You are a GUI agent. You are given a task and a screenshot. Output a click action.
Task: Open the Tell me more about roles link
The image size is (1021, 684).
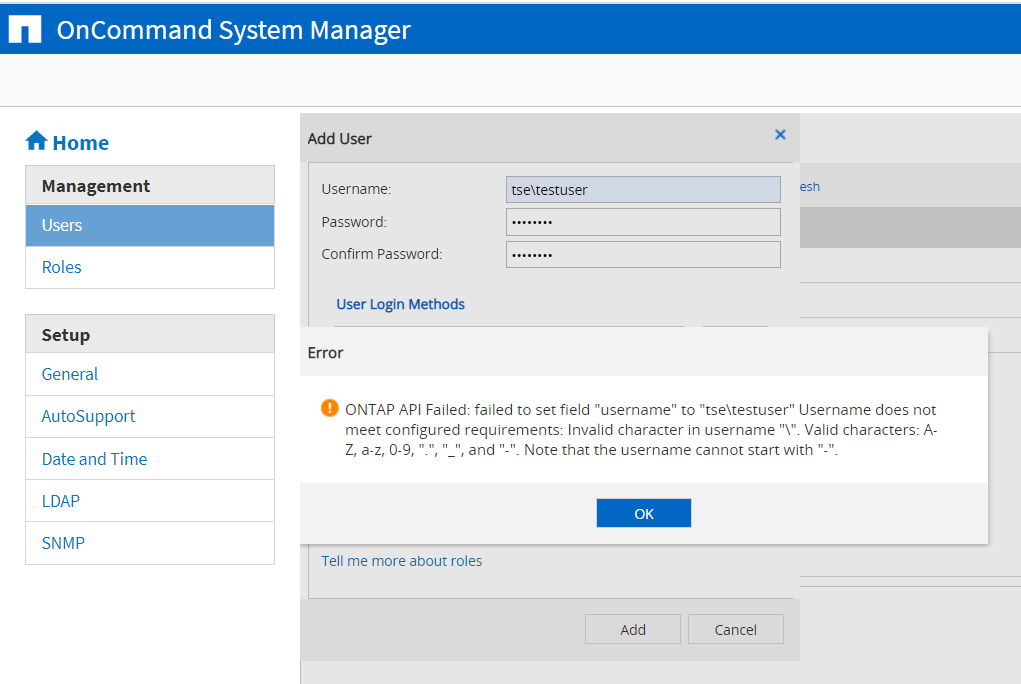pos(401,561)
